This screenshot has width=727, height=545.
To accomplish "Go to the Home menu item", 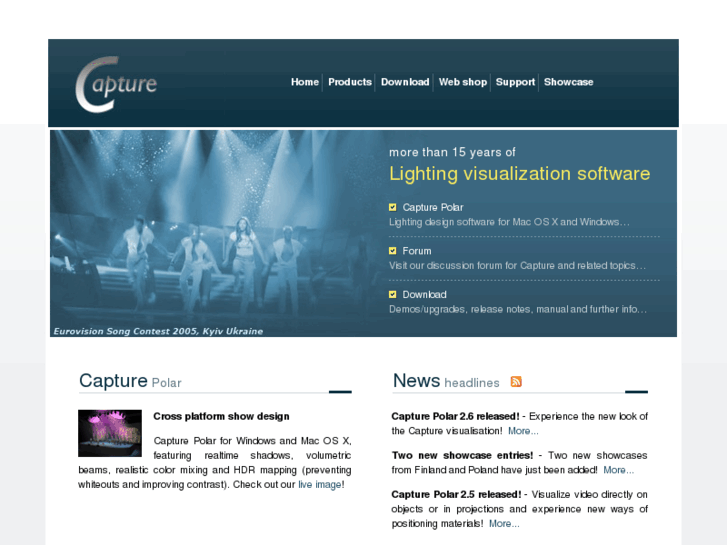I will (305, 82).
